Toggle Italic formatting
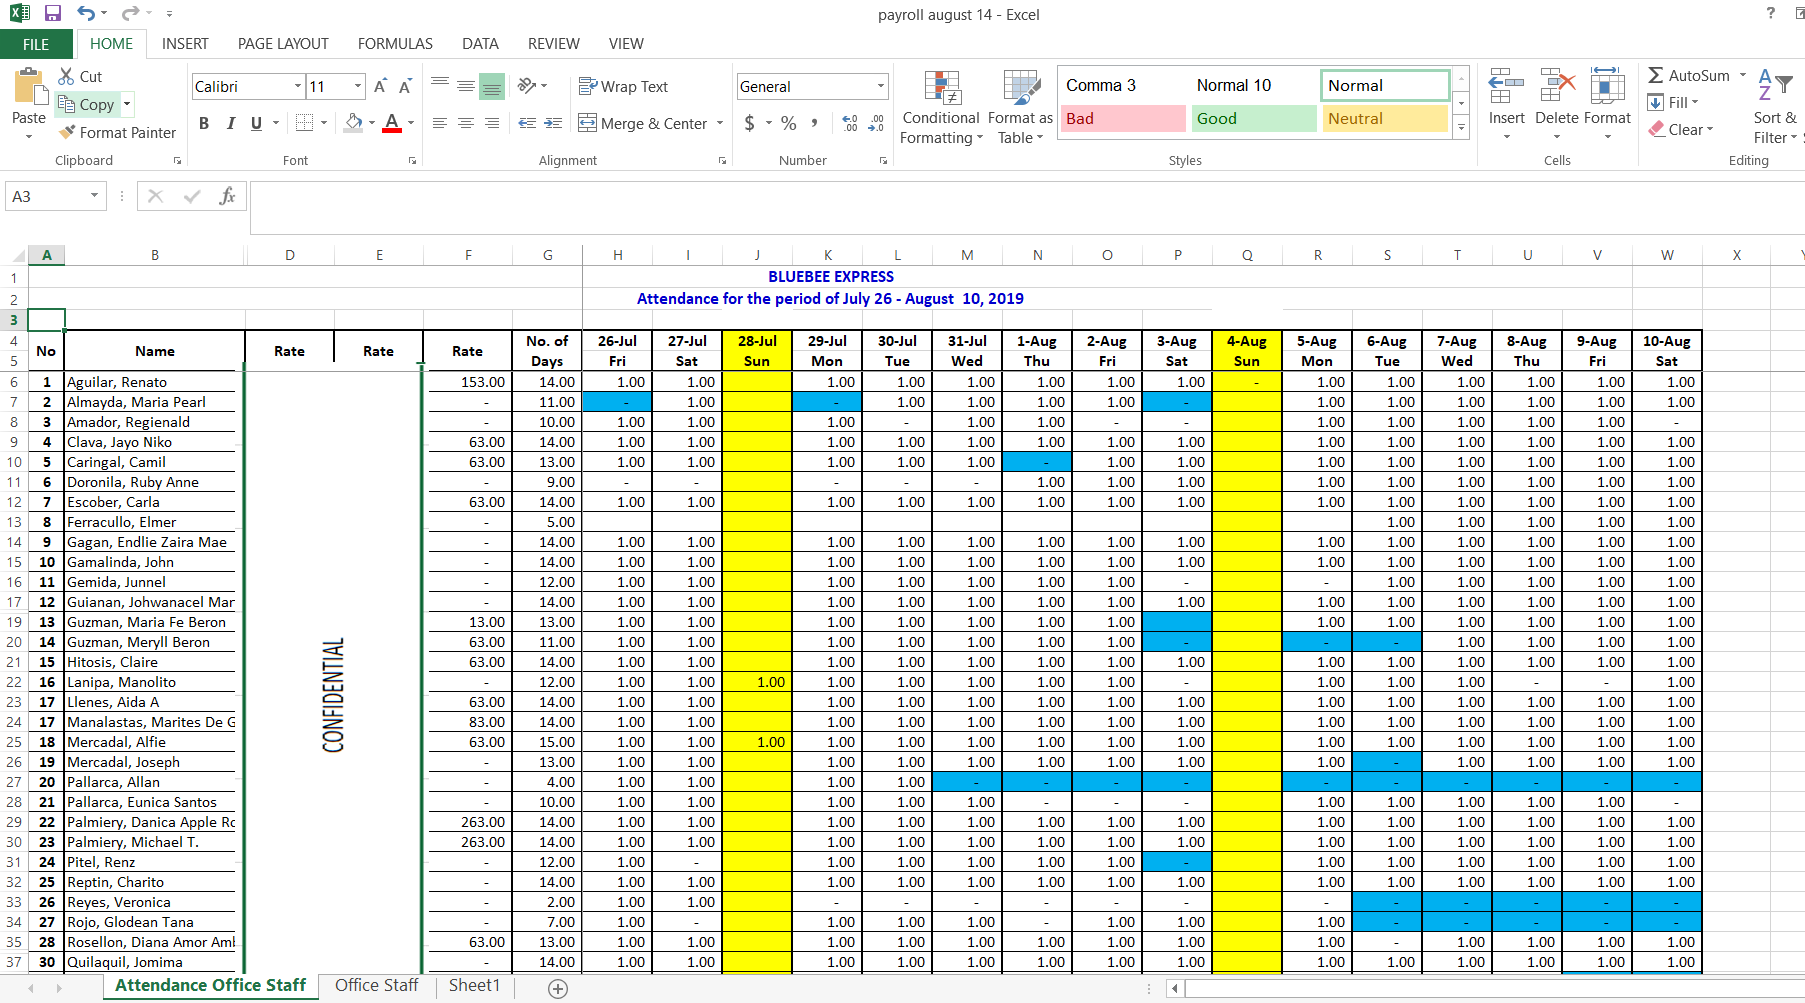Image resolution: width=1805 pixels, height=1003 pixels. tap(231, 123)
